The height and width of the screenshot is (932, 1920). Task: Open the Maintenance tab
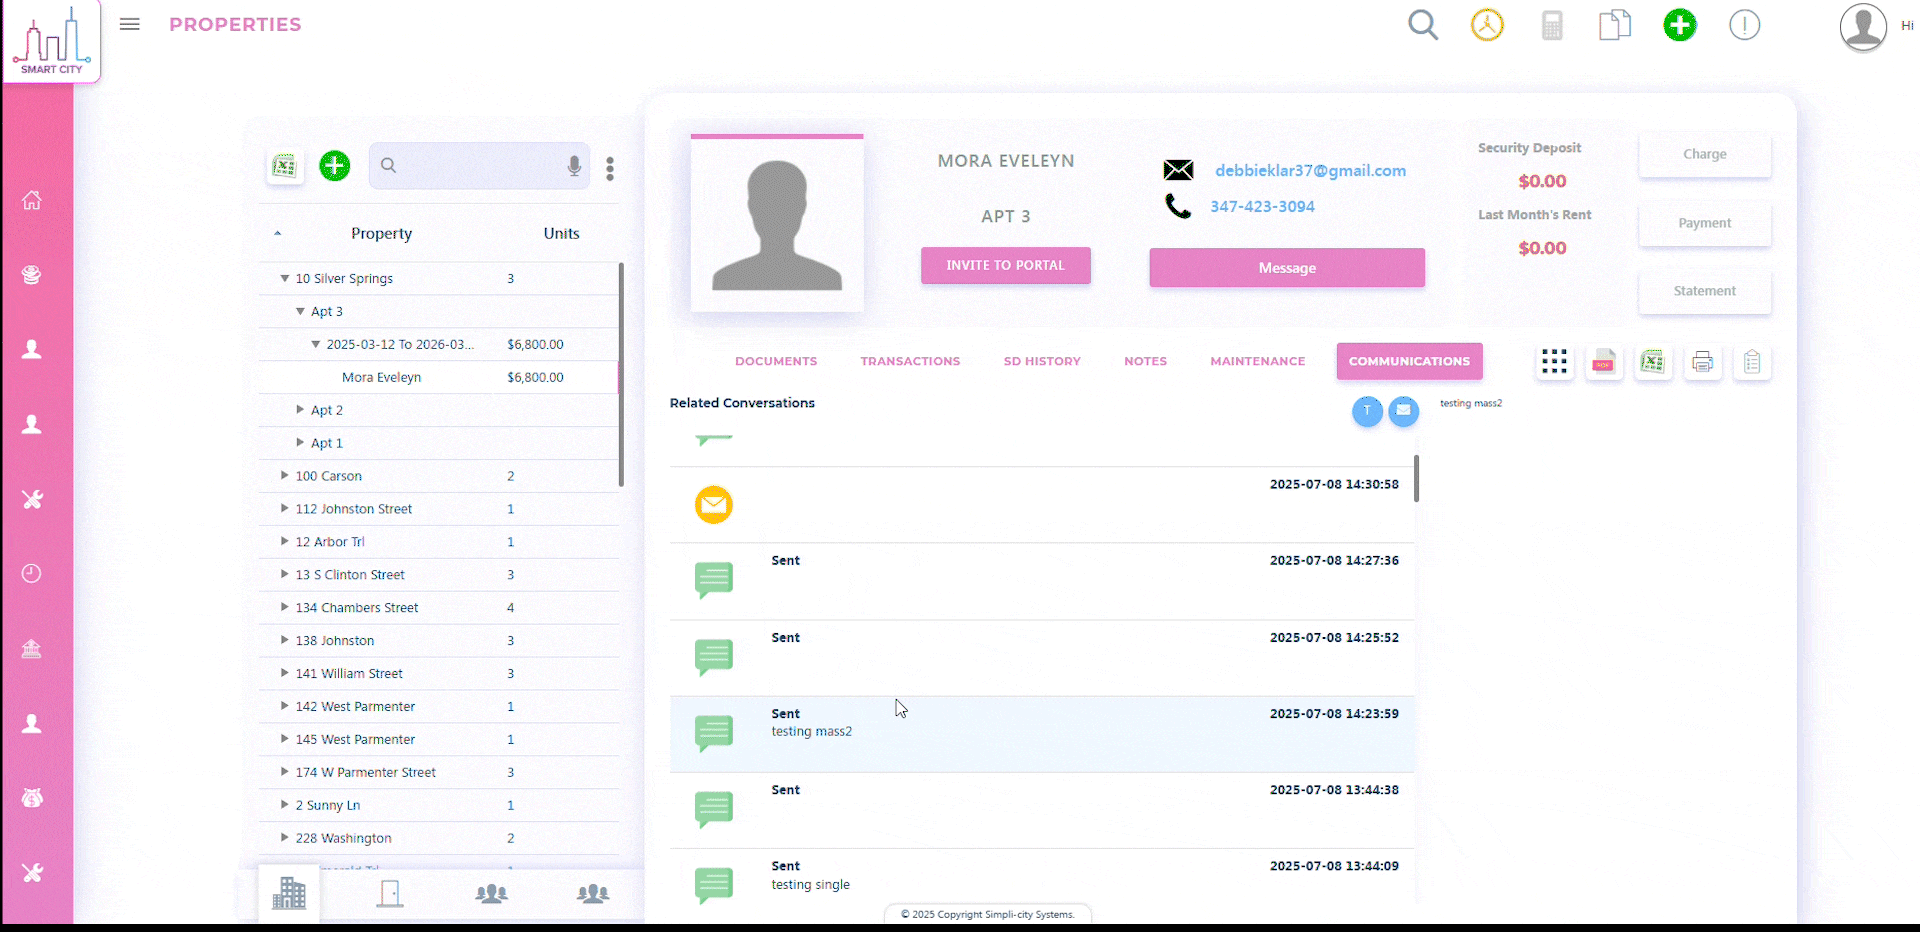[x=1257, y=361]
